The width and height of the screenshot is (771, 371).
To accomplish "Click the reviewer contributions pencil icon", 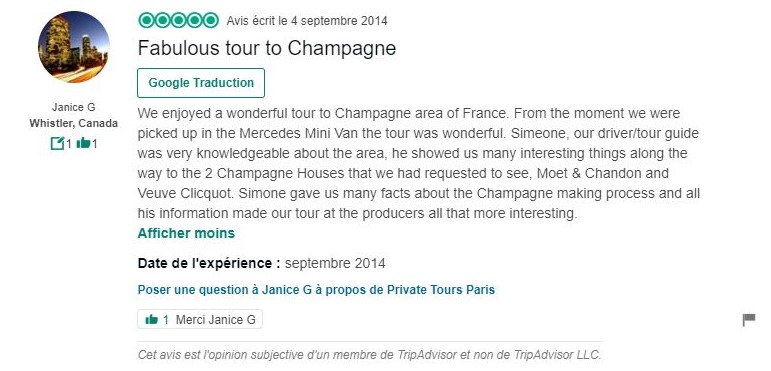I will coord(58,143).
